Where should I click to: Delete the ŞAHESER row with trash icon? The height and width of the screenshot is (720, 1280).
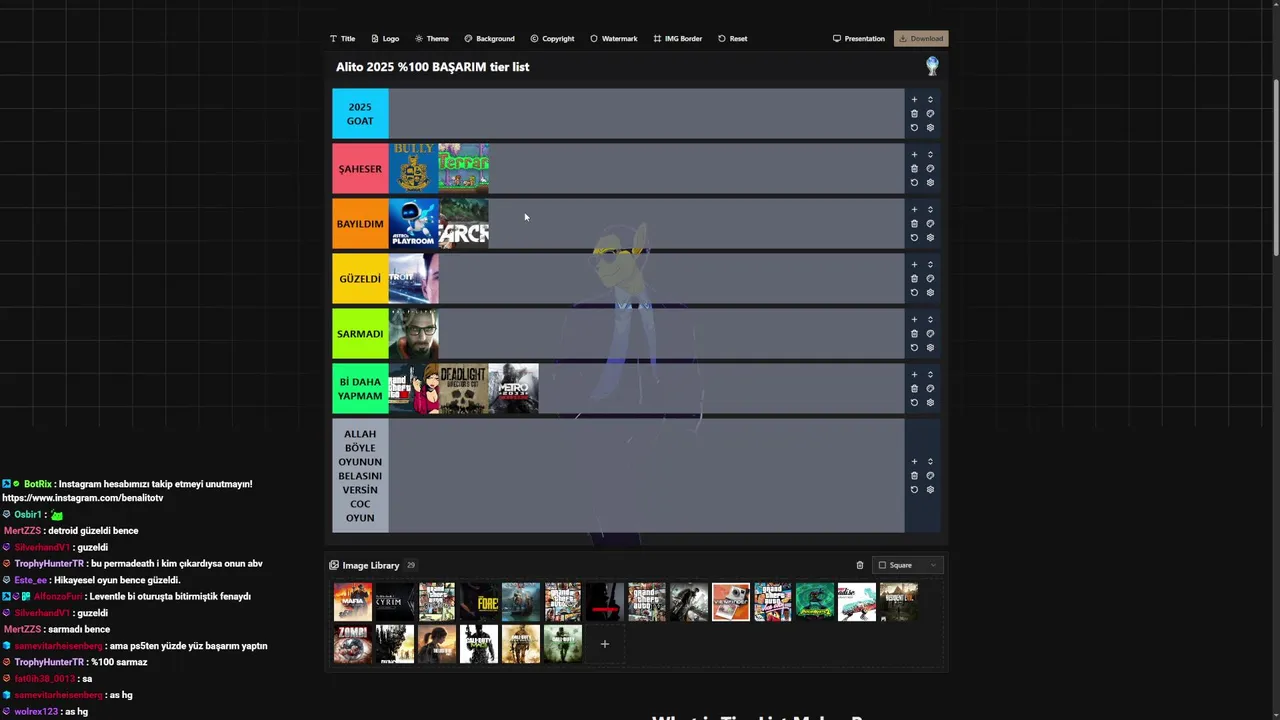coord(914,168)
